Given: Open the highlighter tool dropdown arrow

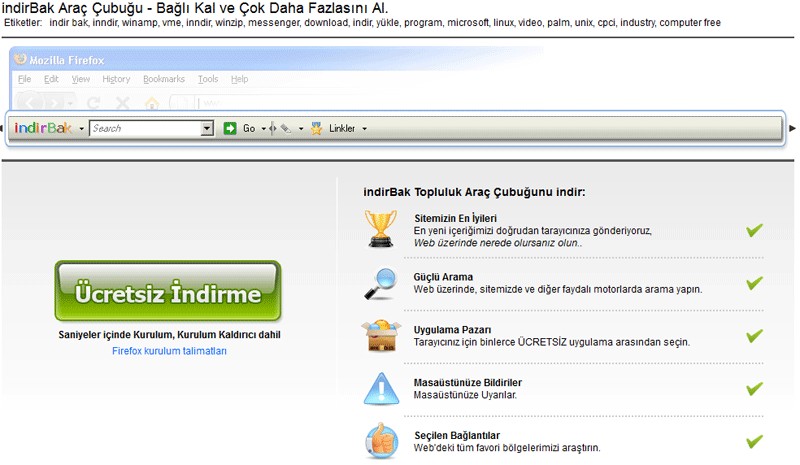Looking at the screenshot, I should pos(301,129).
